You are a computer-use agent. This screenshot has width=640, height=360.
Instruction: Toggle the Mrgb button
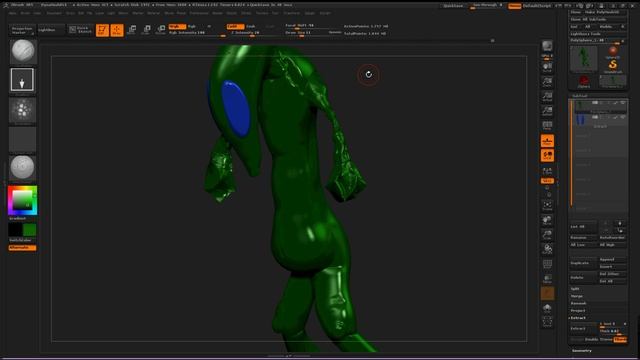177,27
